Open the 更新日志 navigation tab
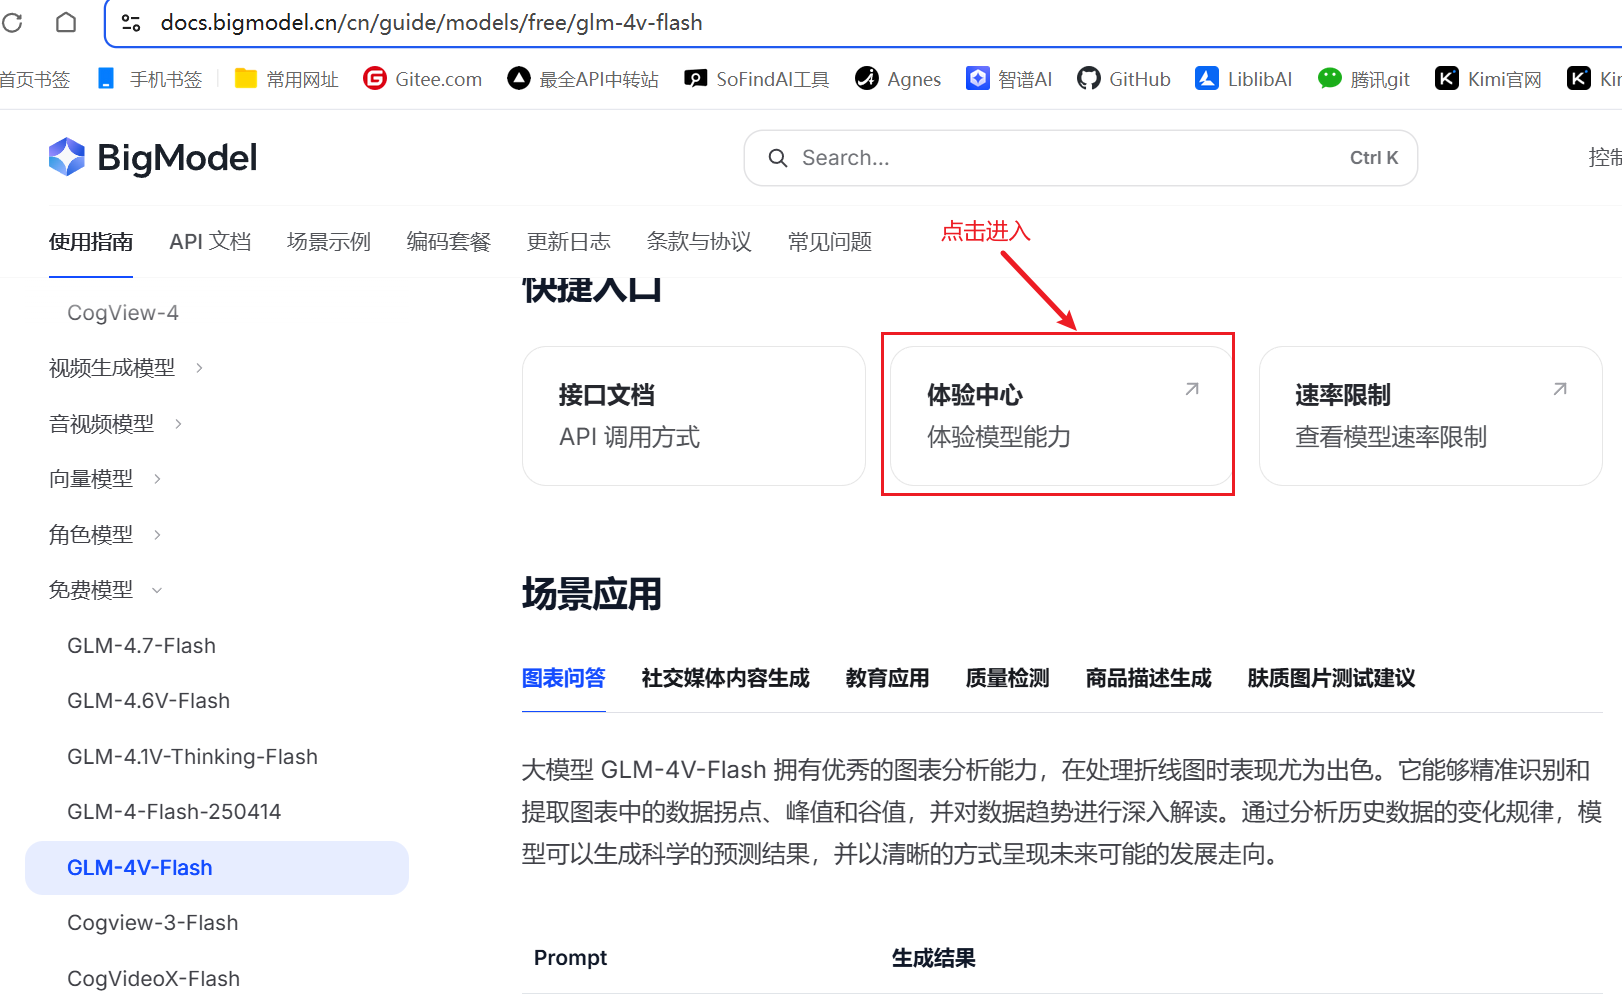1622x999 pixels. (x=569, y=242)
